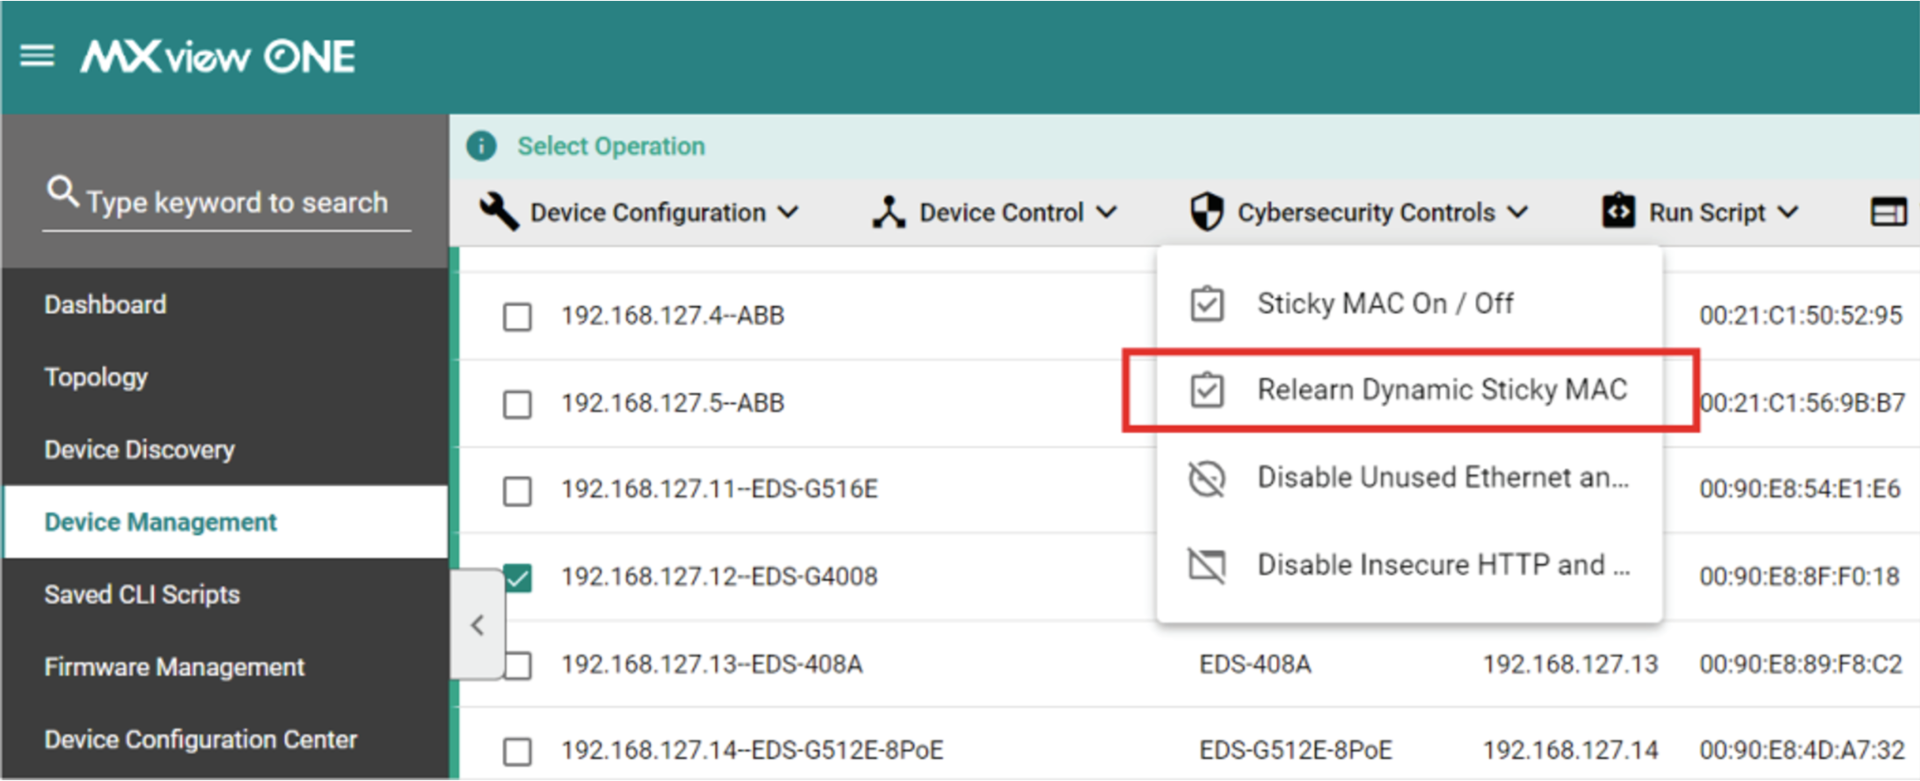Screen dimensions: 1920x781
Task: Open Topology page from sidebar
Action: [225, 377]
